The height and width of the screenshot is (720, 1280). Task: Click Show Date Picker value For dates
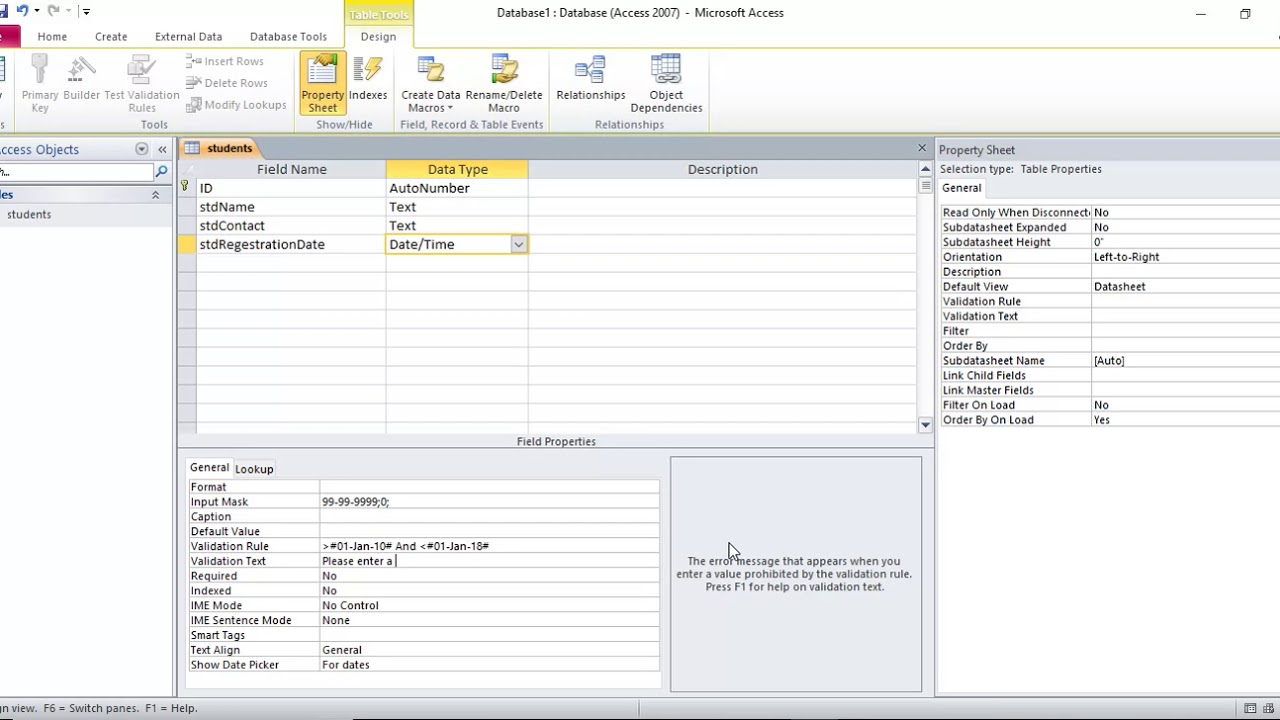489,665
